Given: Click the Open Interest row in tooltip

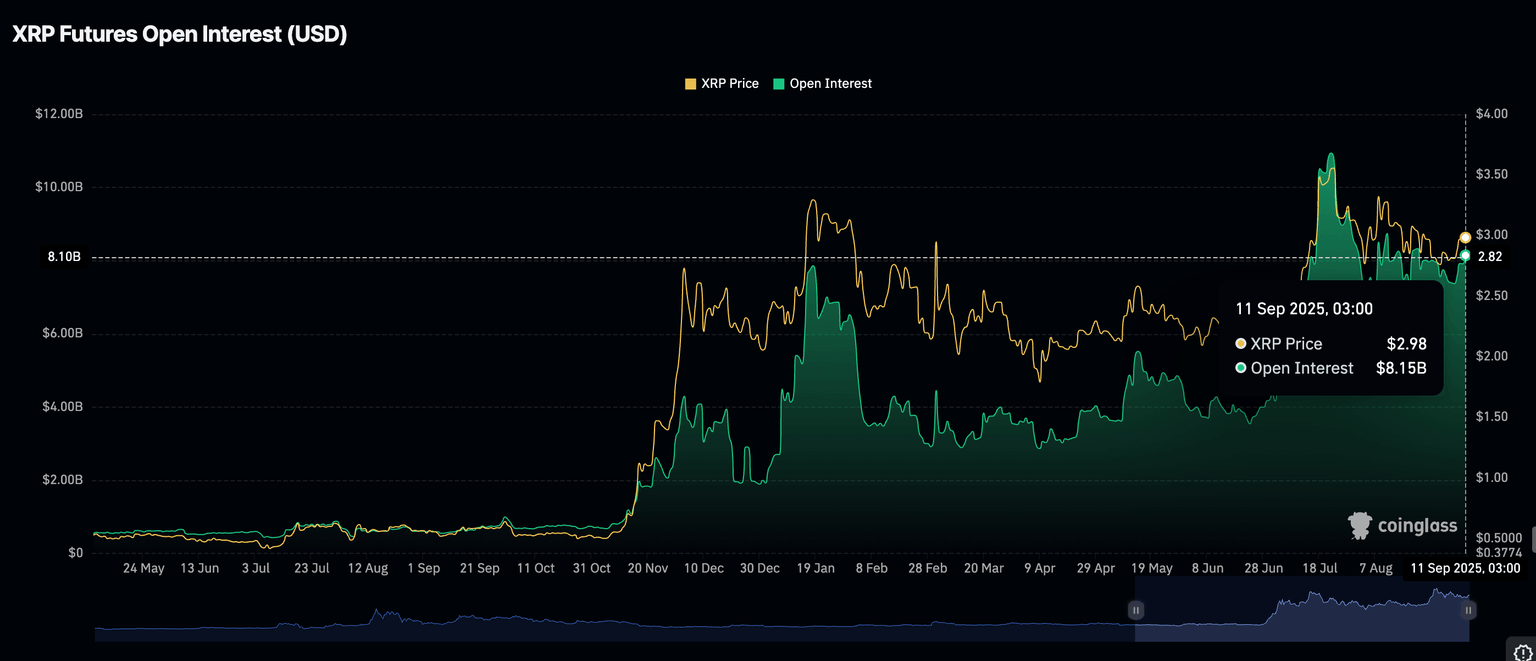Looking at the screenshot, I should click(1330, 368).
